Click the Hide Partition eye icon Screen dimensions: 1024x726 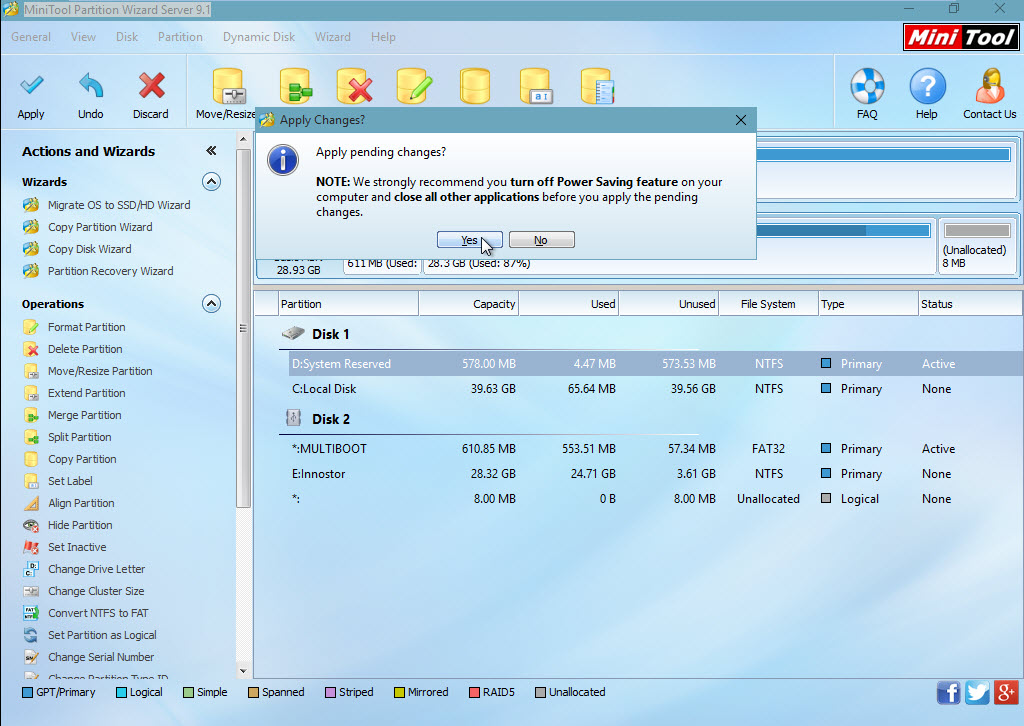31,525
